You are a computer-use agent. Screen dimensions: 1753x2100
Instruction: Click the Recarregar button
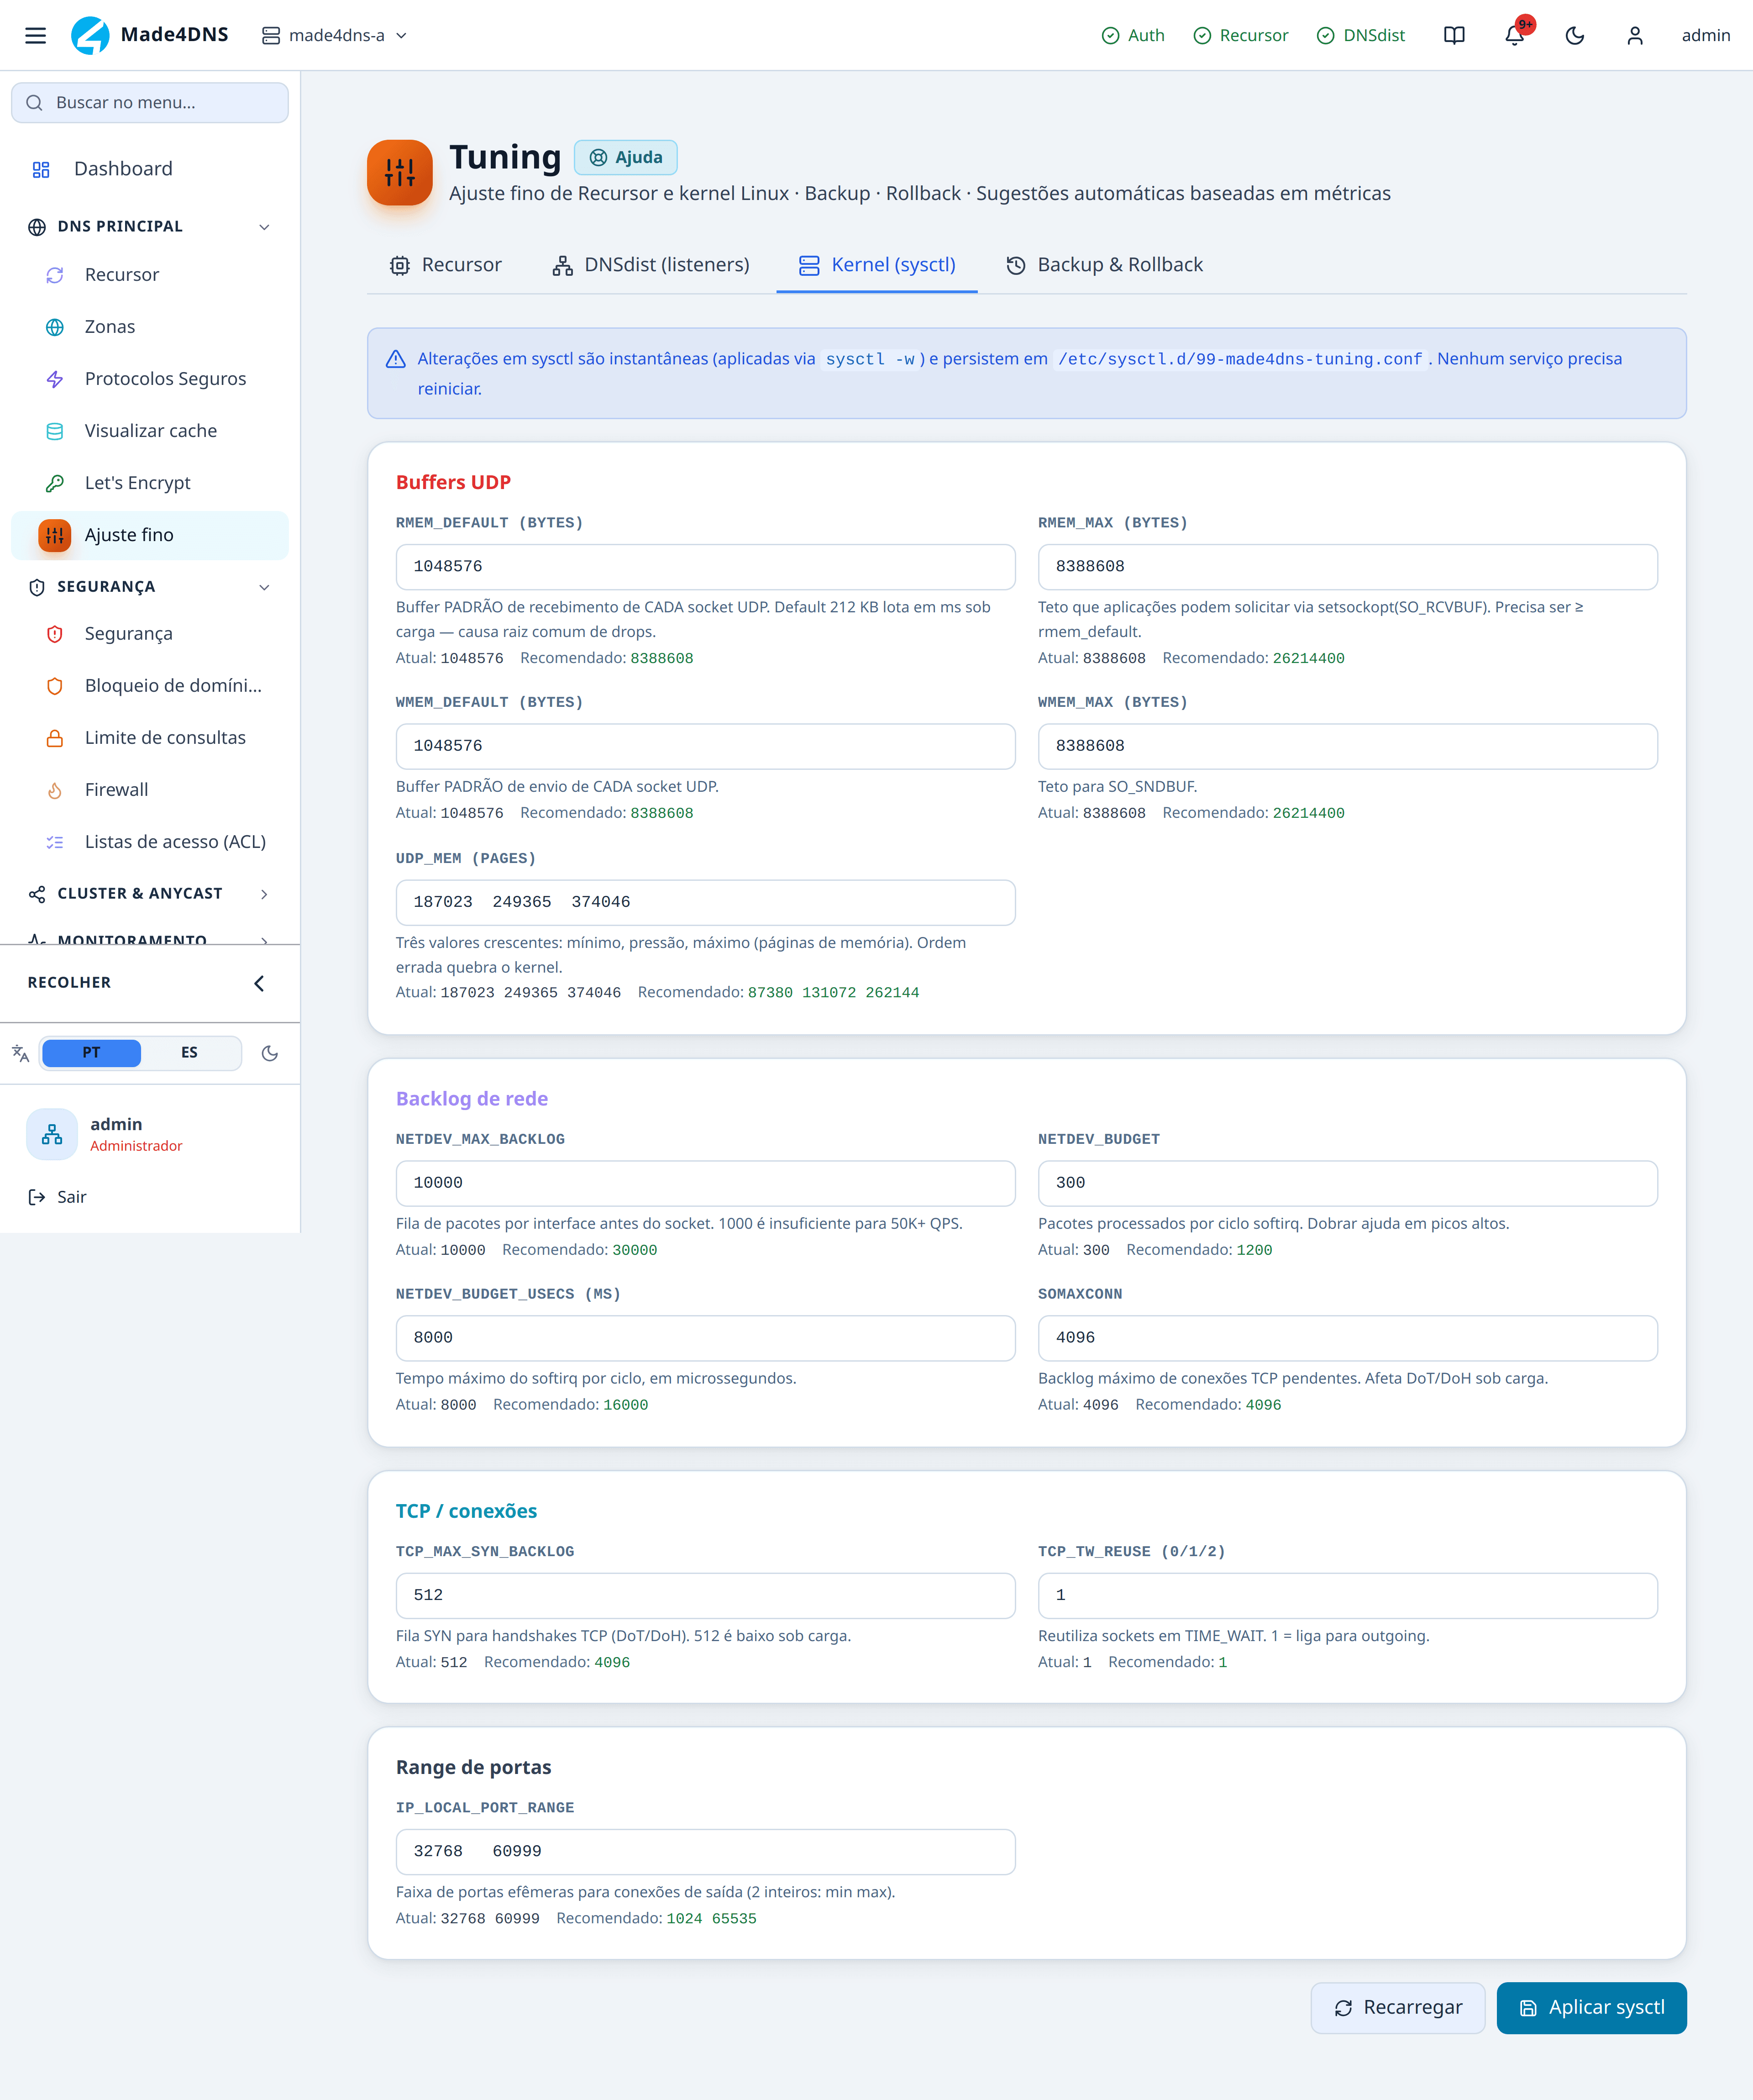coord(1398,2008)
